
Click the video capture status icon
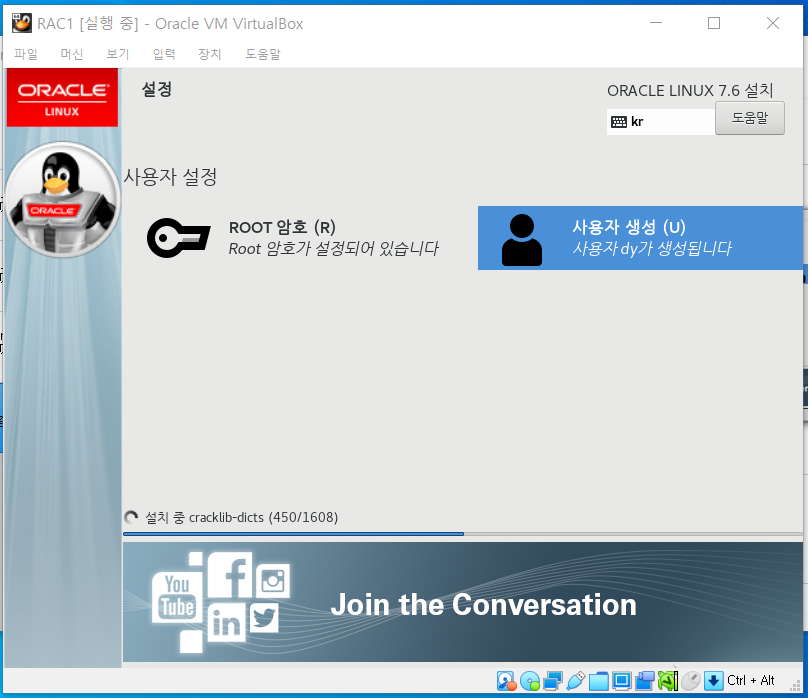(x=645, y=680)
